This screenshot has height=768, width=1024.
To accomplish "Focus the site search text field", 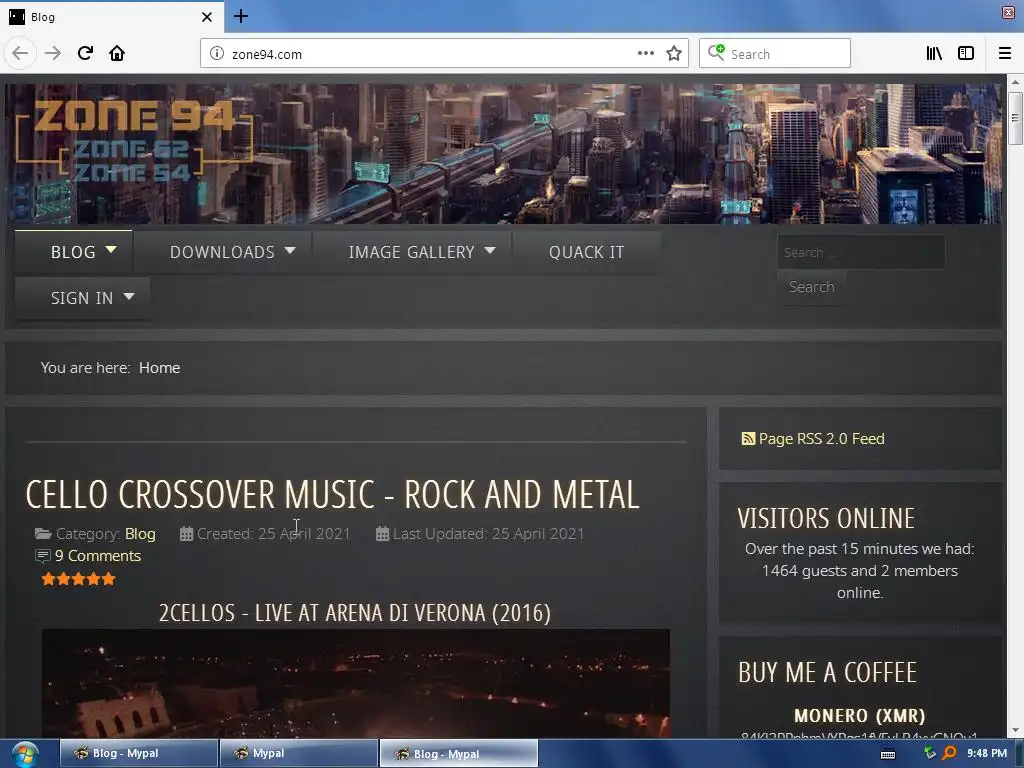I will click(x=861, y=252).
